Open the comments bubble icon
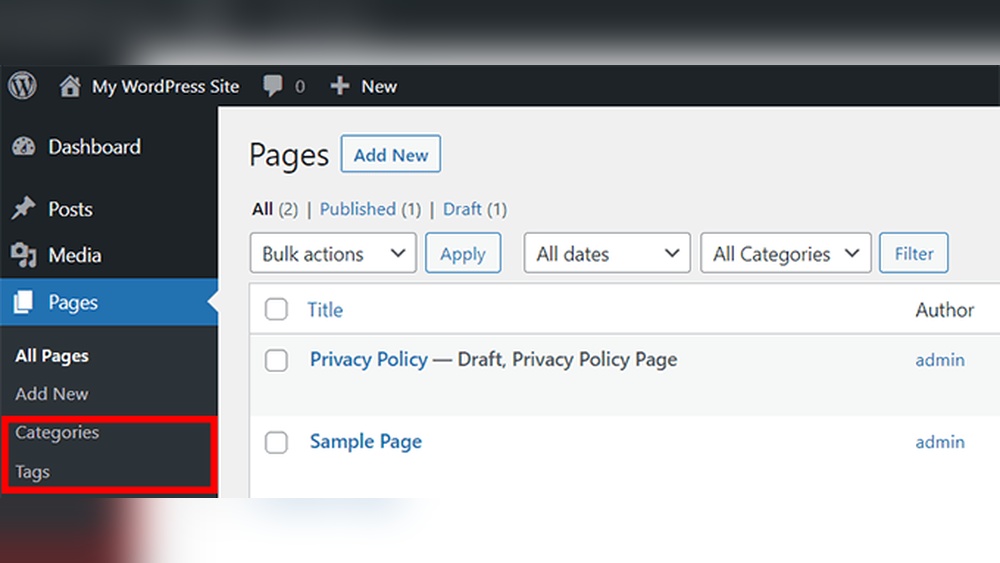Viewport: 1000px width, 563px height. click(273, 85)
